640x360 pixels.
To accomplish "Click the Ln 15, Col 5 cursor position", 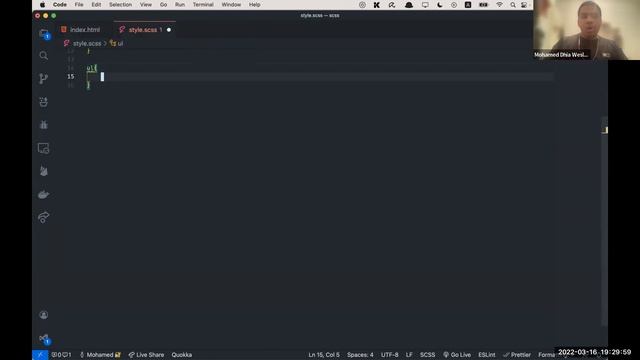I will pos(324,355).
